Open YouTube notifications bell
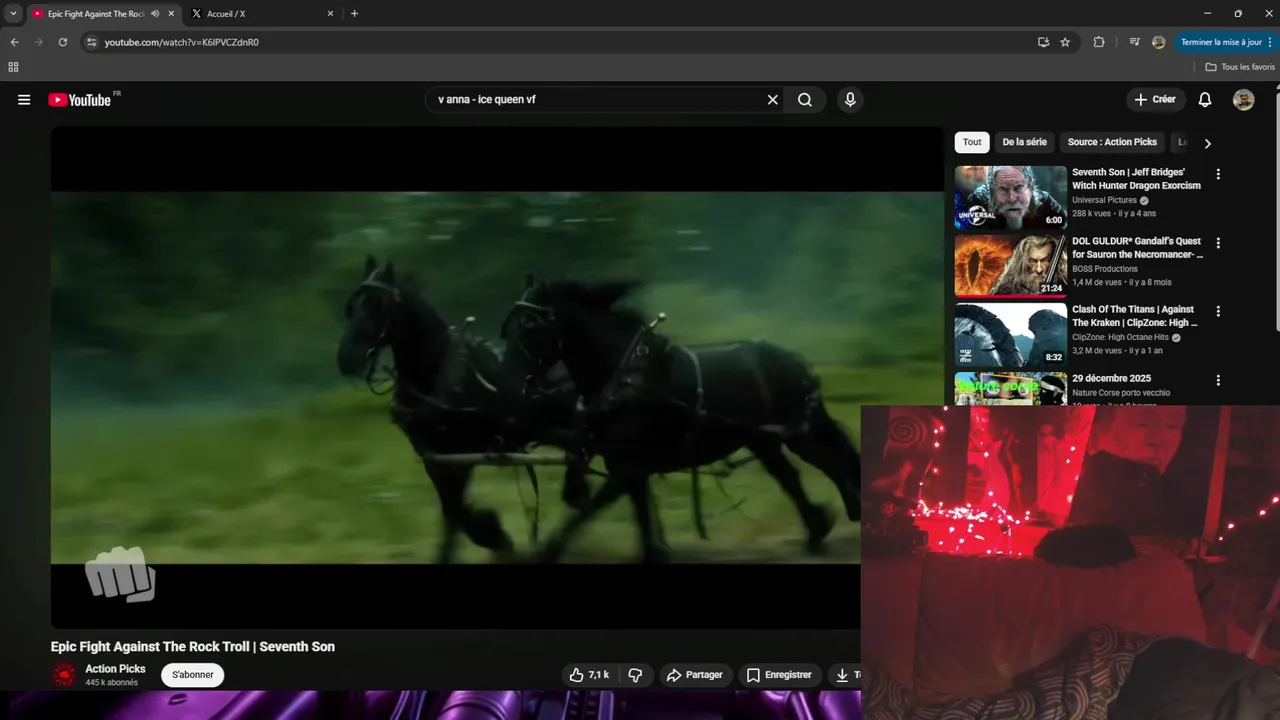 tap(1205, 100)
